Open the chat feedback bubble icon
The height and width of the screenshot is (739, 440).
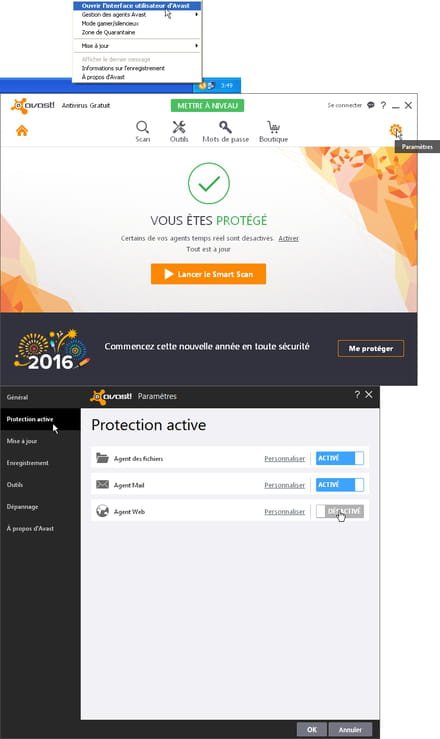pyautogui.click(x=371, y=105)
